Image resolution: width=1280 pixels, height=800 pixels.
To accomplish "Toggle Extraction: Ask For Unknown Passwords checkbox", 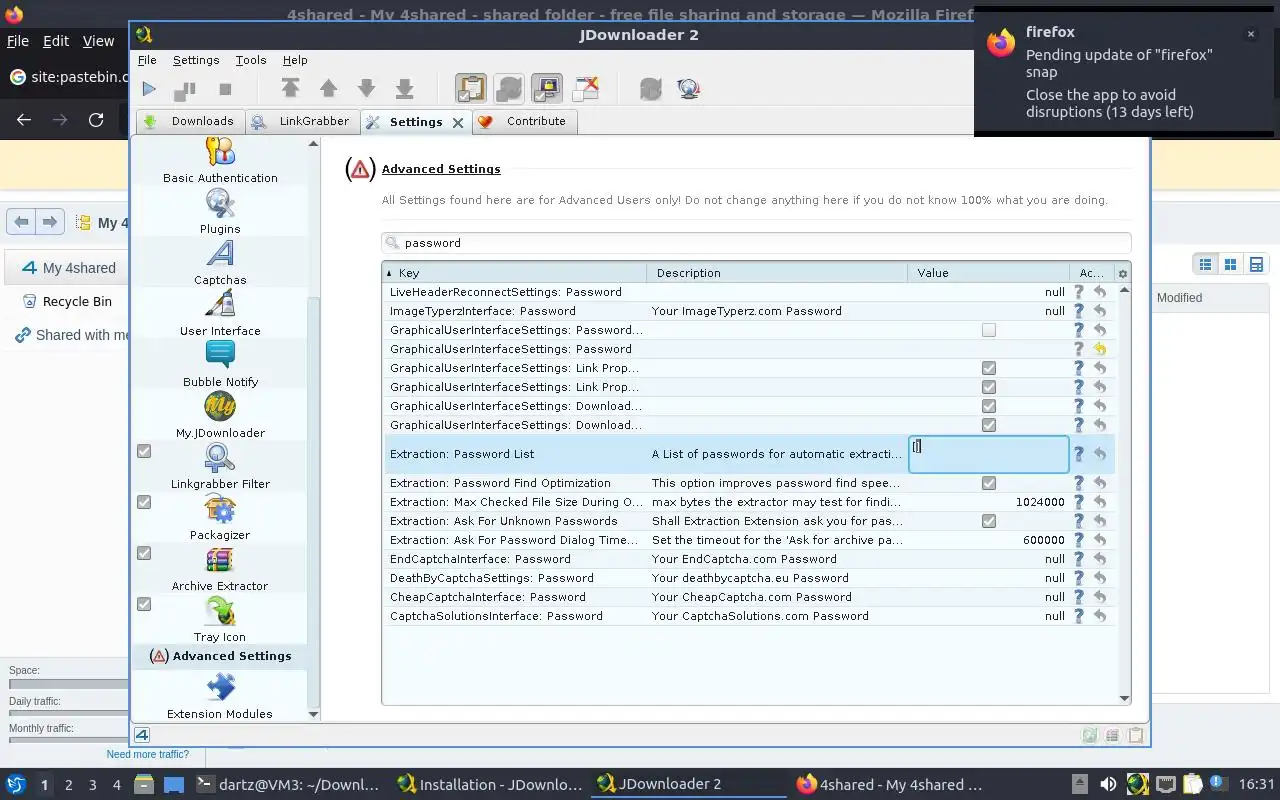I will (x=989, y=521).
